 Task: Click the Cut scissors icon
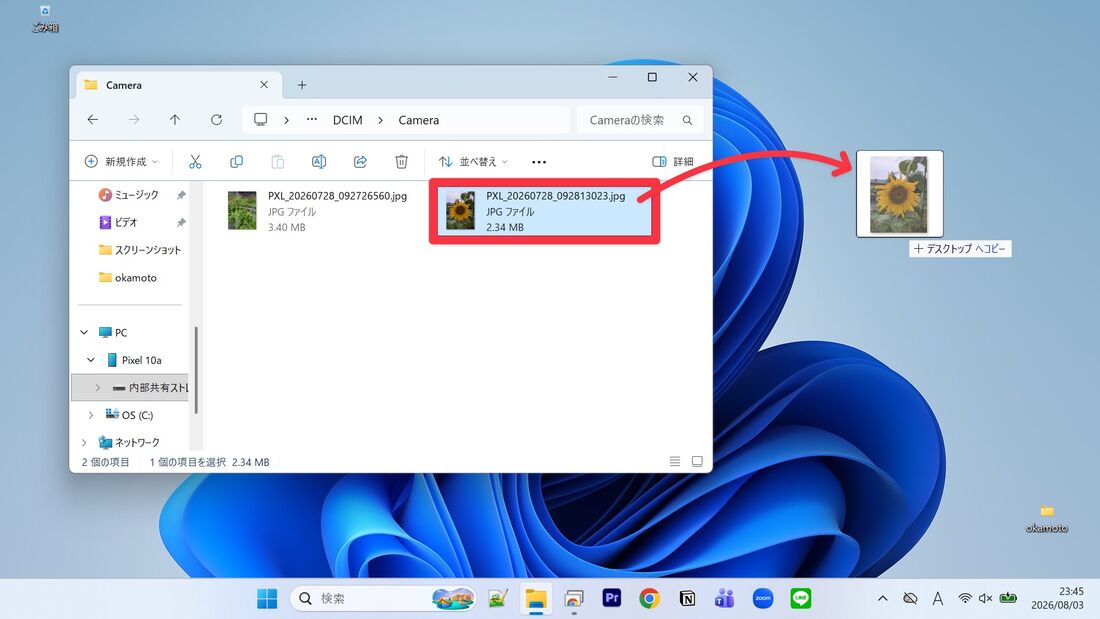click(x=195, y=162)
